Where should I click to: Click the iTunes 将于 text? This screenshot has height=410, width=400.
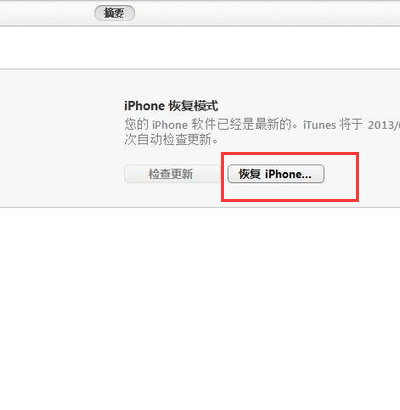click(333, 125)
